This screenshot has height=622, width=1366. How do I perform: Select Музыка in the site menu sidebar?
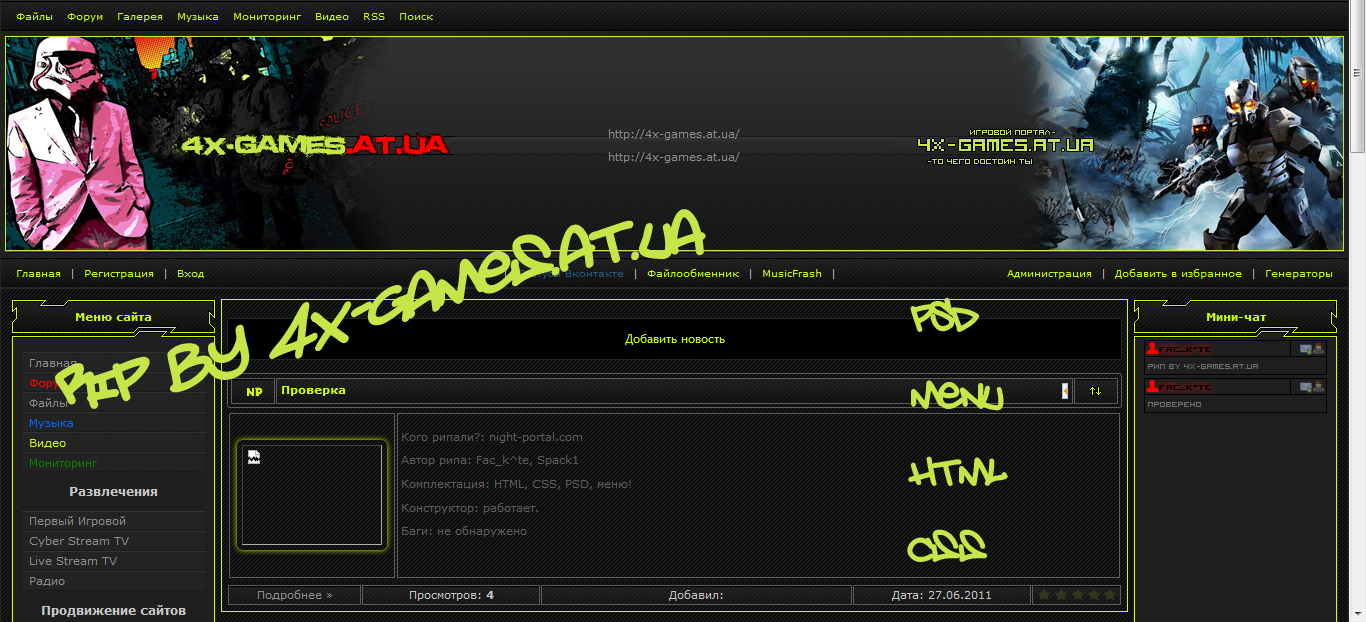(x=51, y=423)
